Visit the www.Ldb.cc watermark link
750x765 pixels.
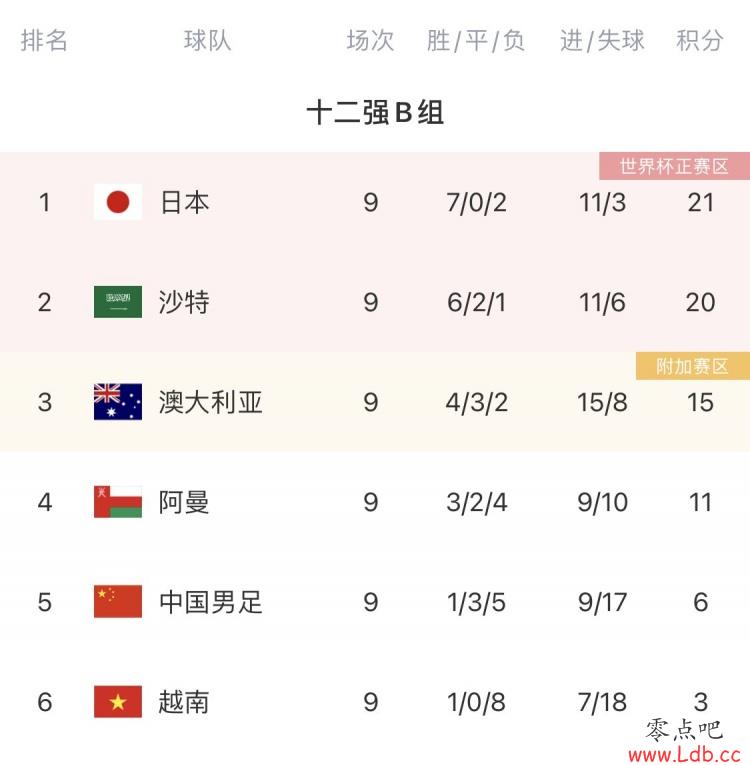(x=685, y=755)
